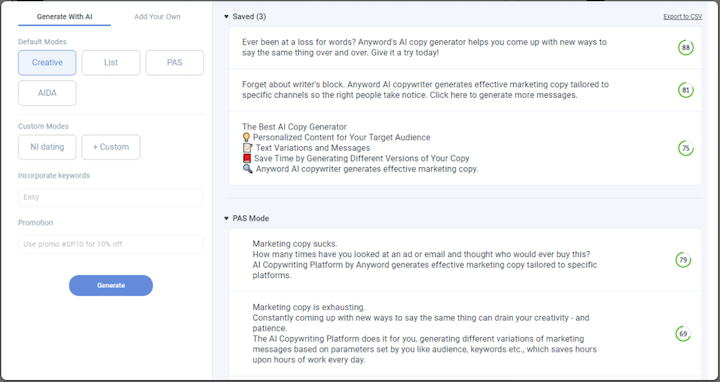Select the List mode button

click(111, 62)
